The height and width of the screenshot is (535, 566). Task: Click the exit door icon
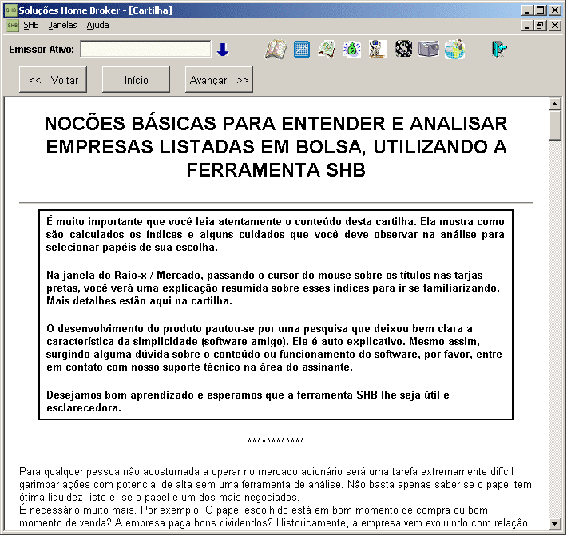click(x=500, y=49)
